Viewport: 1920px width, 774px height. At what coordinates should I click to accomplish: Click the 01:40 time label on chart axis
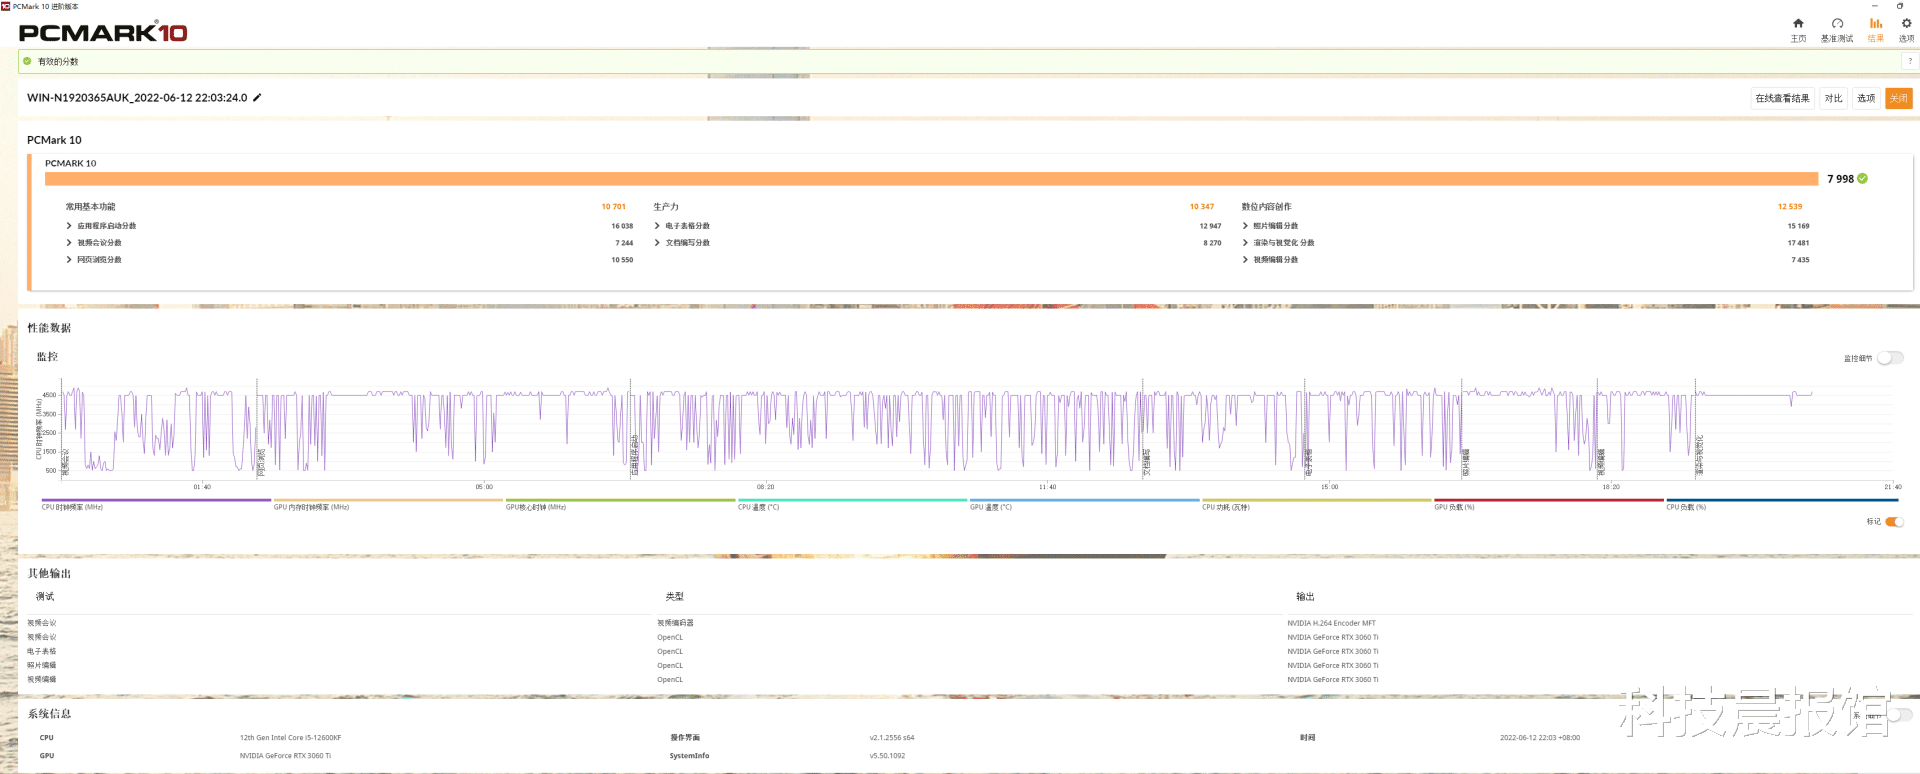(x=202, y=487)
